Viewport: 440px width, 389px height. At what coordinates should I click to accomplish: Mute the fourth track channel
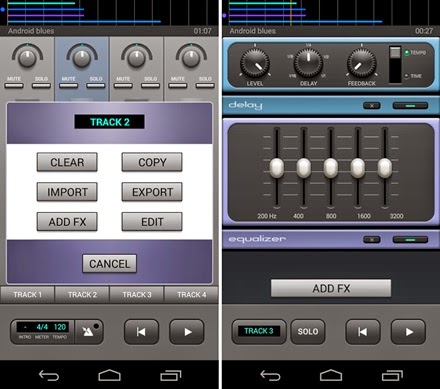178,85
